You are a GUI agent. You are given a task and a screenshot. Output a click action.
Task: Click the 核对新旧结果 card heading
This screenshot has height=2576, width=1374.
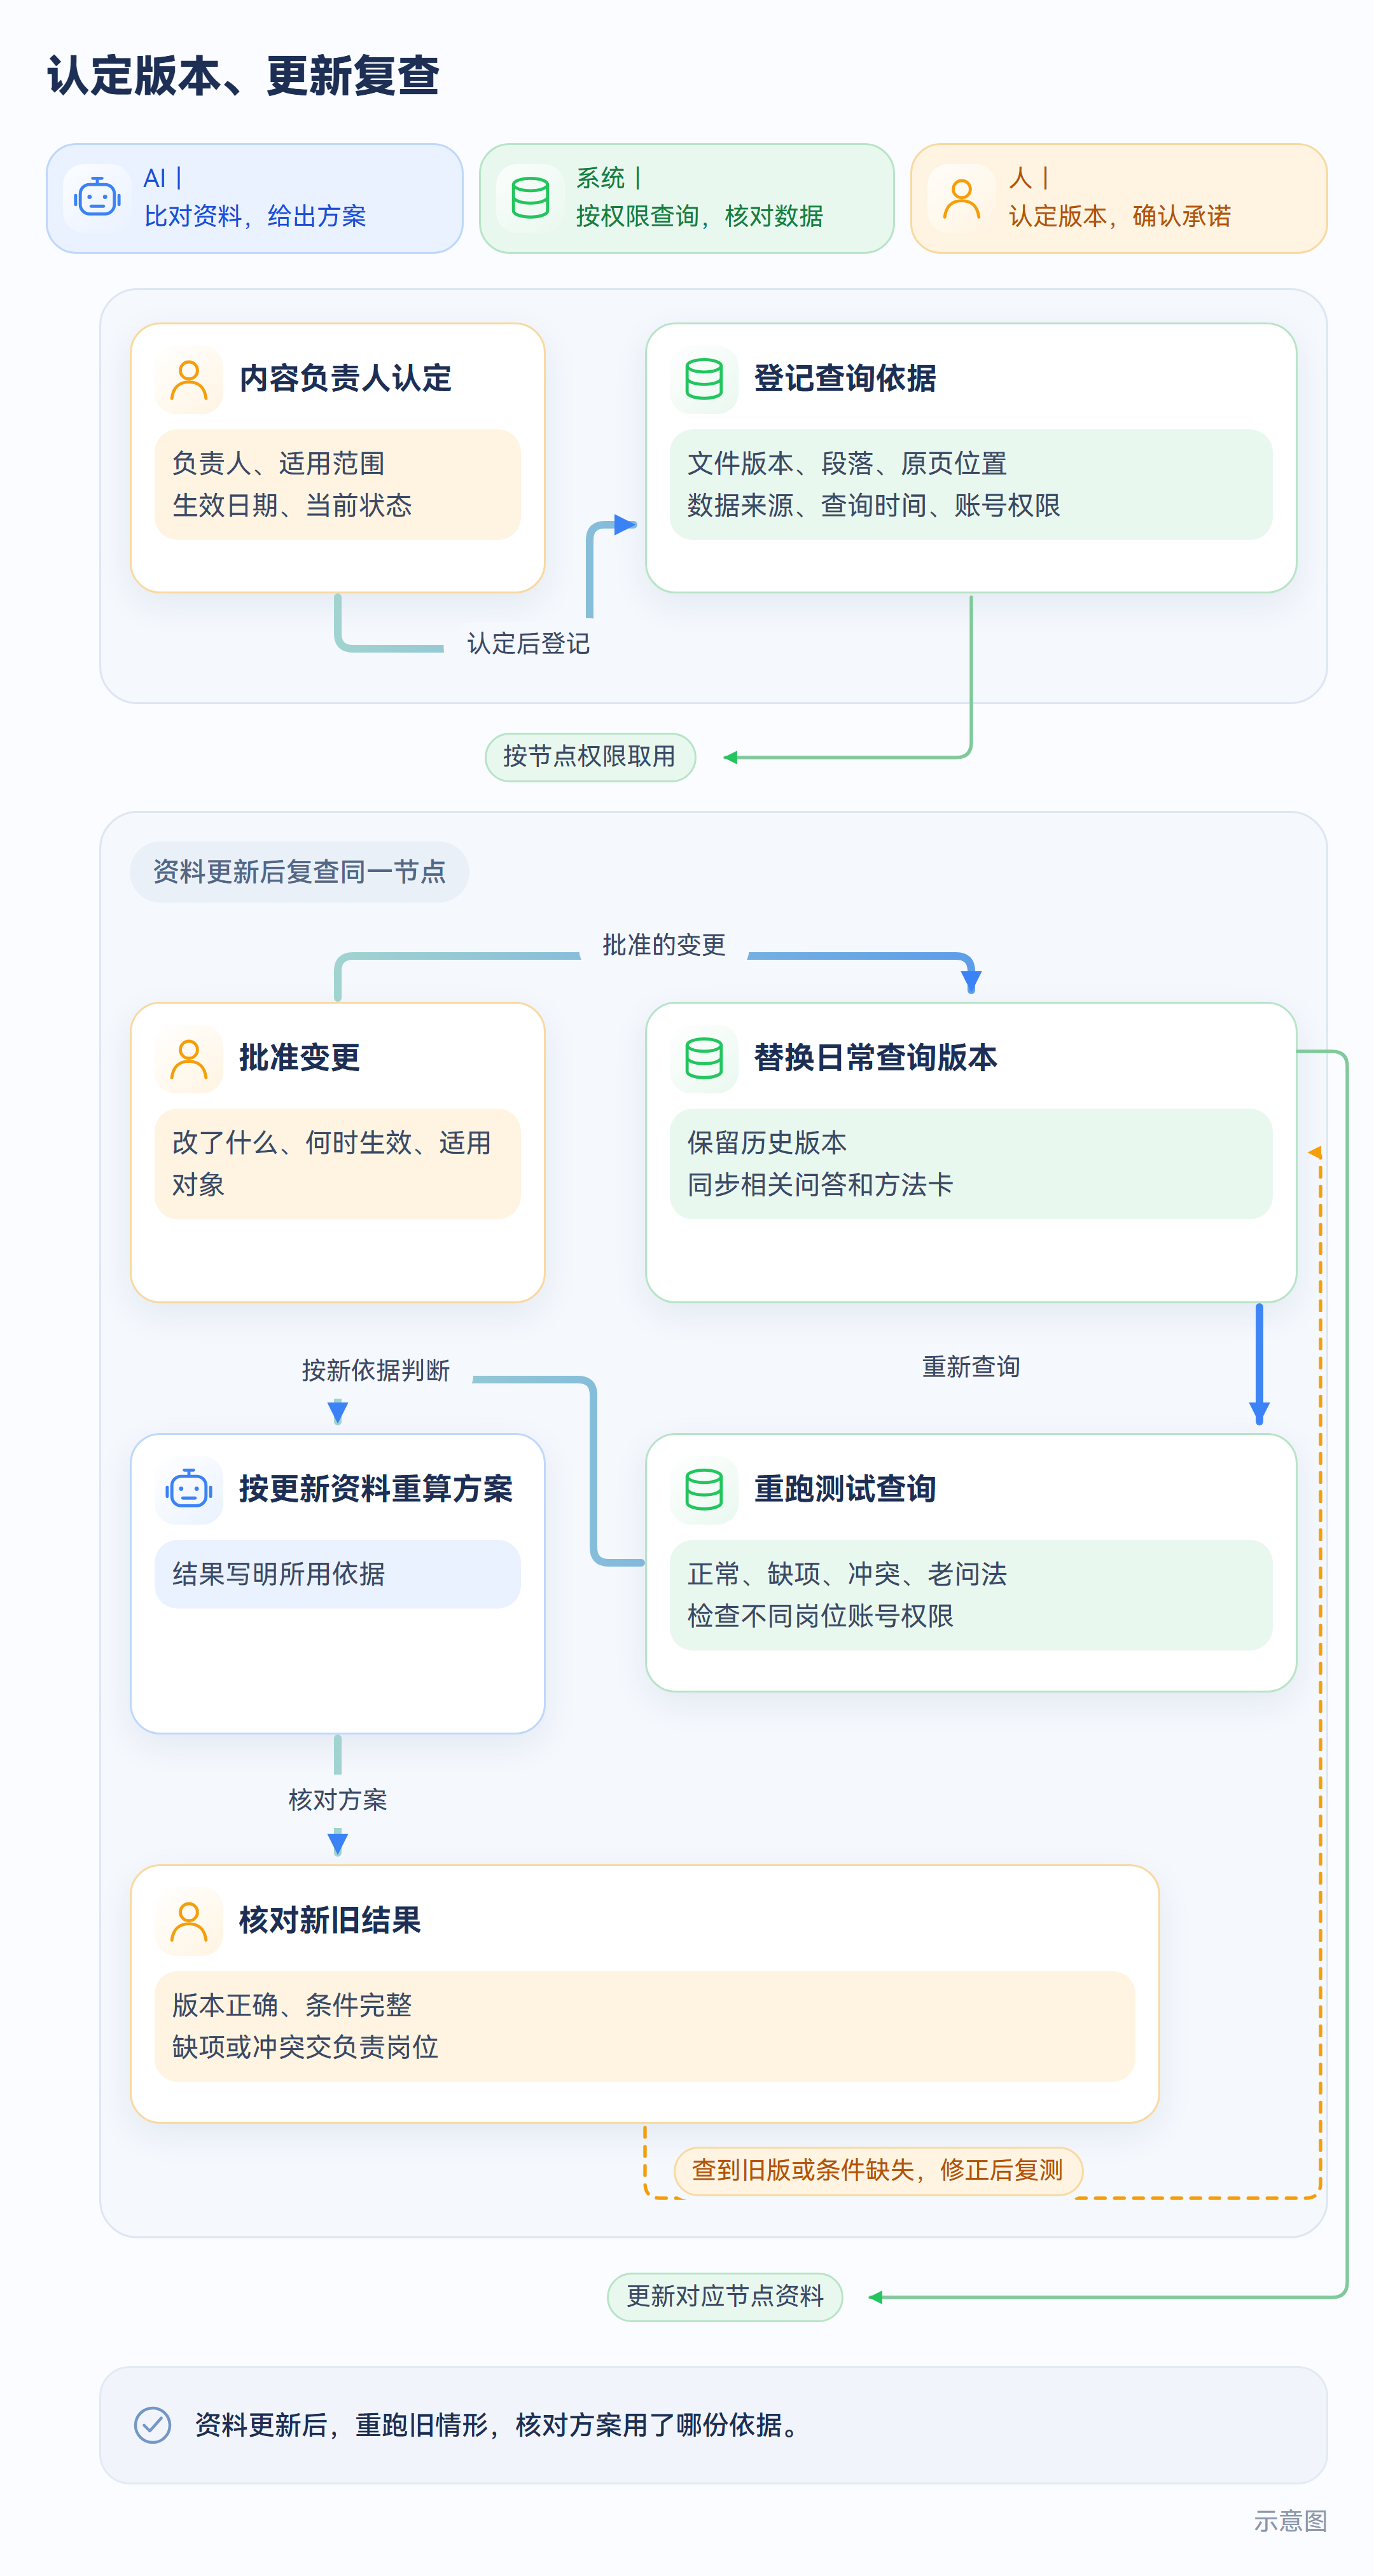click(330, 1921)
